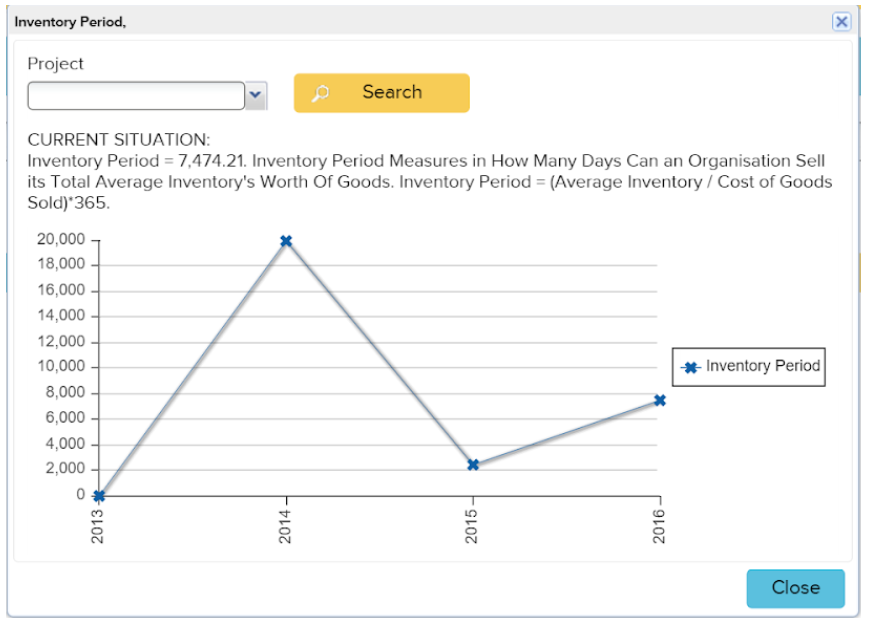Click the X icon in dialog corner
The width and height of the screenshot is (869, 627).
[x=843, y=21]
